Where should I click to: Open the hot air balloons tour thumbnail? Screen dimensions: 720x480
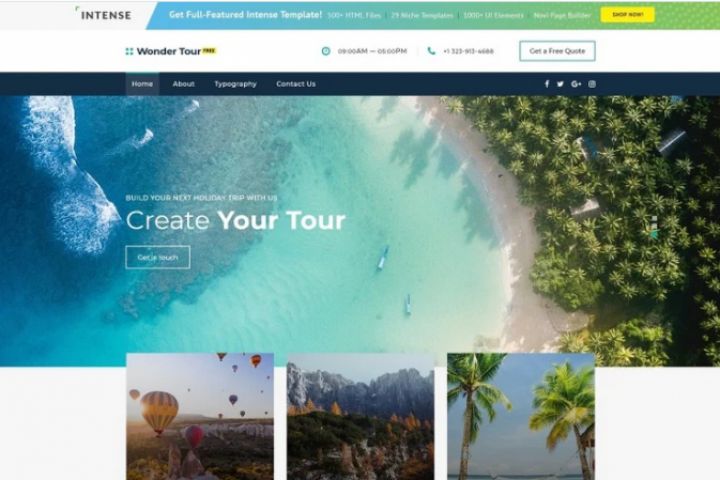point(200,417)
